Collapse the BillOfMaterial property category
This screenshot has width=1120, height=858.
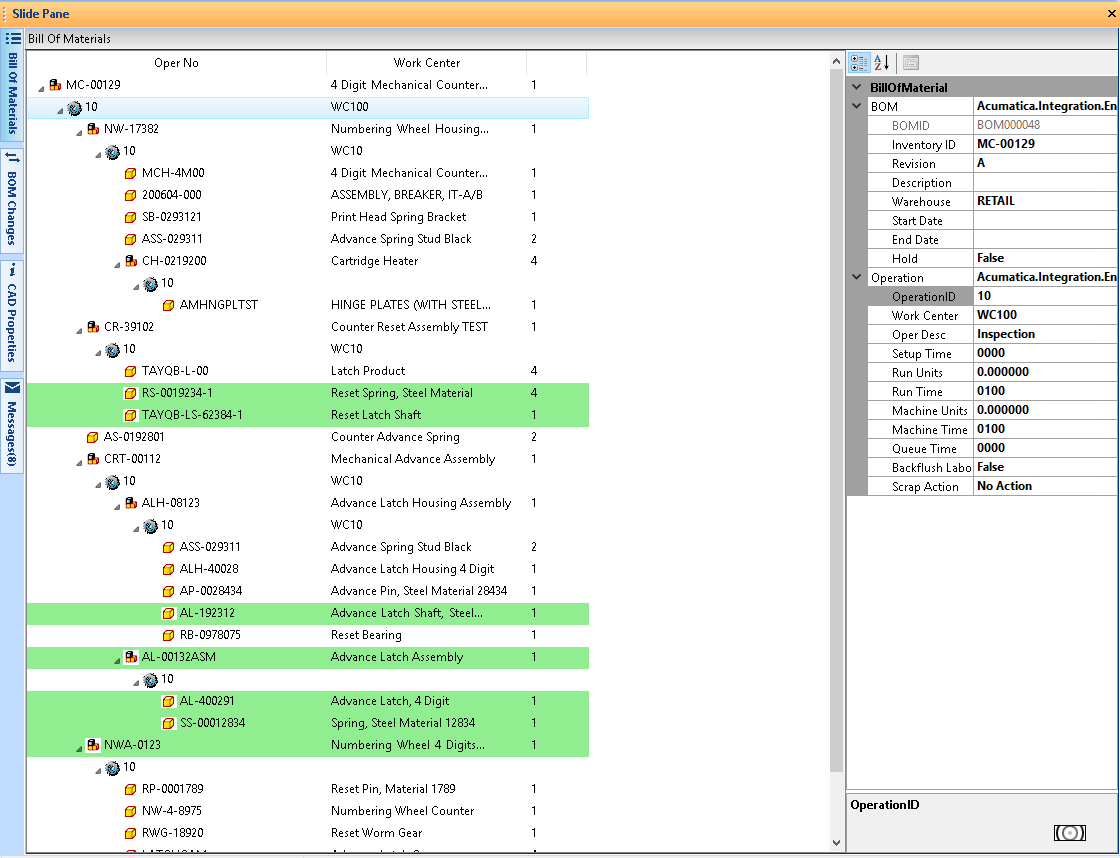856,87
